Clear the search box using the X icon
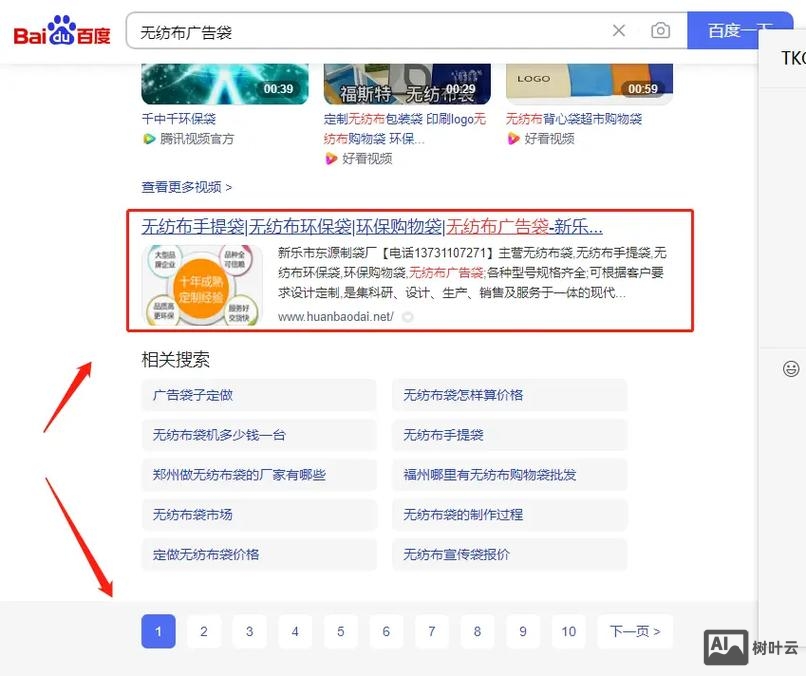The width and height of the screenshot is (806, 676). pyautogui.click(x=619, y=30)
